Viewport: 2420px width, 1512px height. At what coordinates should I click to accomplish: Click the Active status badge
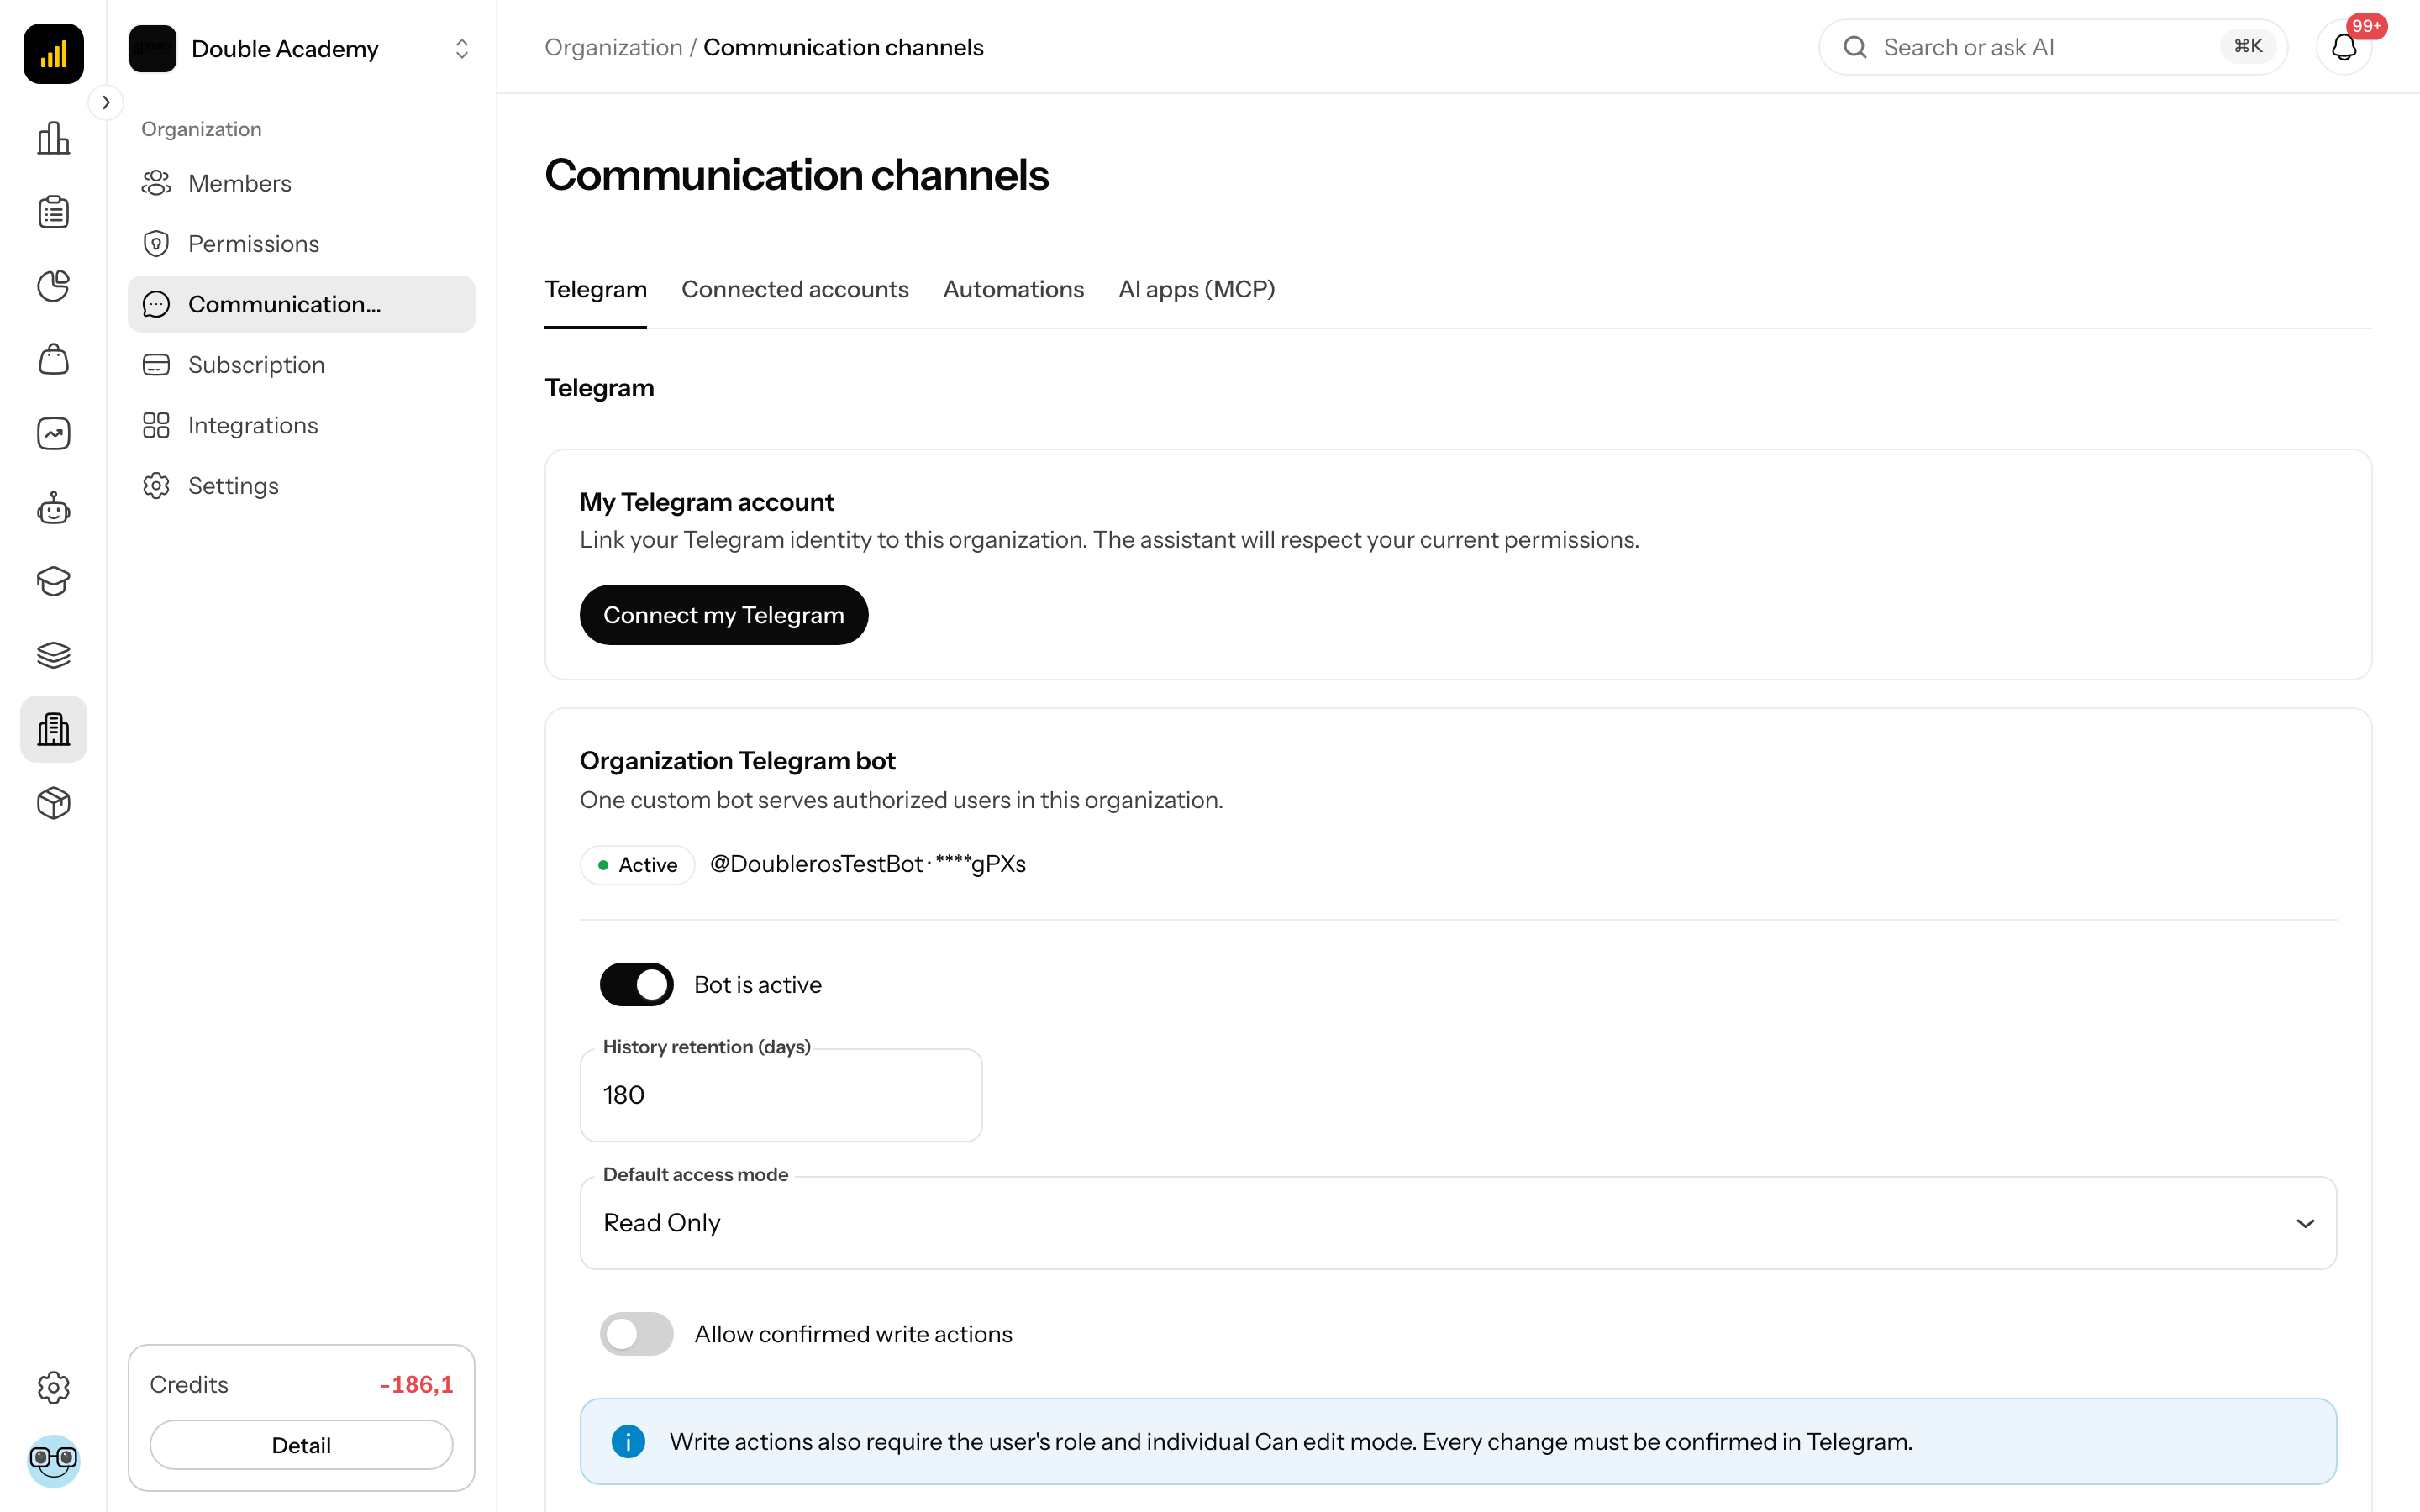coord(637,865)
